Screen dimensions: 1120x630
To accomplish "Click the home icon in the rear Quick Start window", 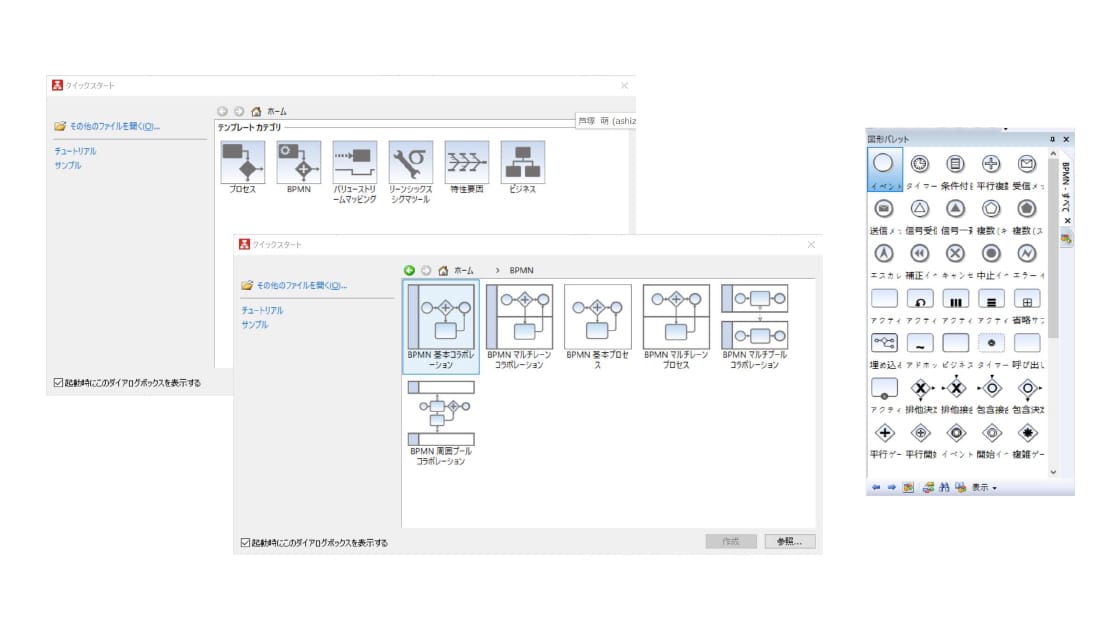I will [x=256, y=111].
